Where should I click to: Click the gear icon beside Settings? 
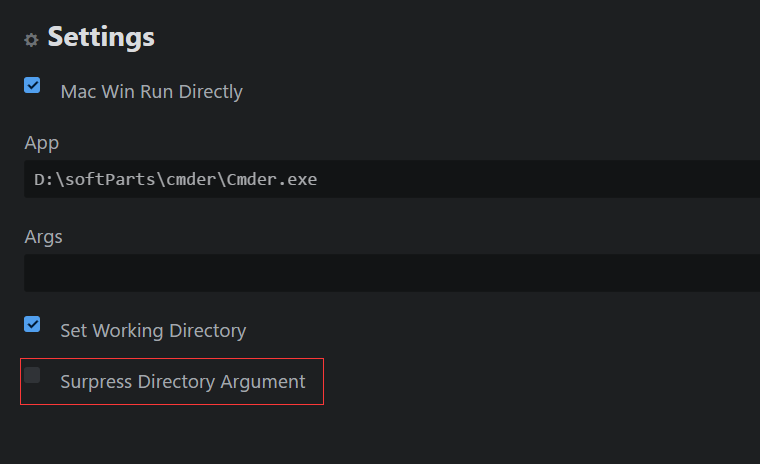(32, 40)
